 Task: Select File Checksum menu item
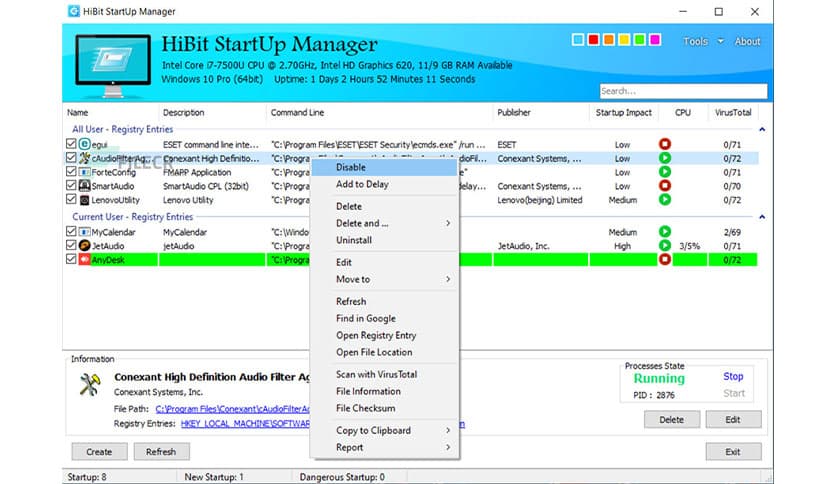(x=384, y=408)
